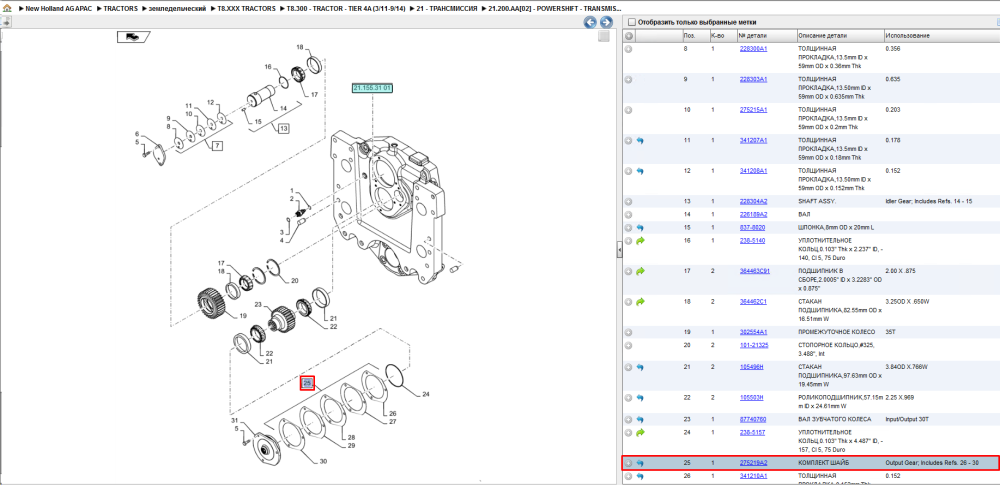Image resolution: width=1000 pixels, height=485 pixels.
Task: Select 'ВАЛ ЗУБЧАТОГО КОЛЕСА' description cell
Action: click(835, 419)
